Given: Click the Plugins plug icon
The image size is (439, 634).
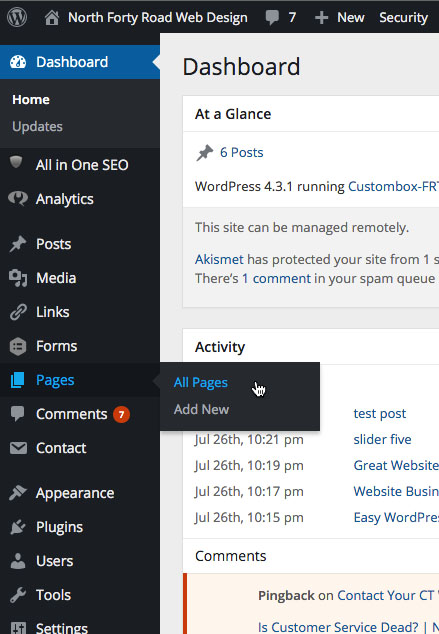Looking at the screenshot, I should click(18, 527).
